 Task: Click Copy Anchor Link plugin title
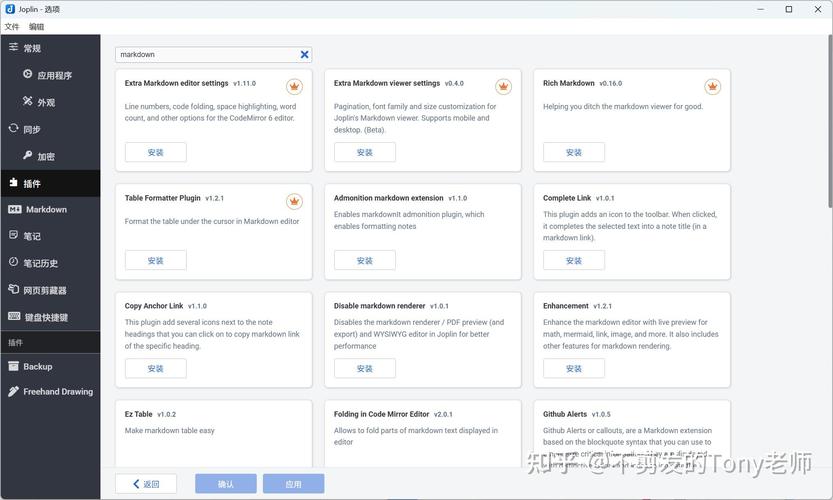pyautogui.click(x=154, y=306)
